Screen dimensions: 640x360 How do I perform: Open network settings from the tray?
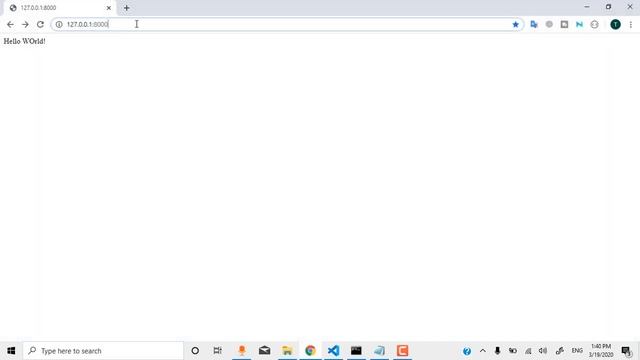click(528, 351)
